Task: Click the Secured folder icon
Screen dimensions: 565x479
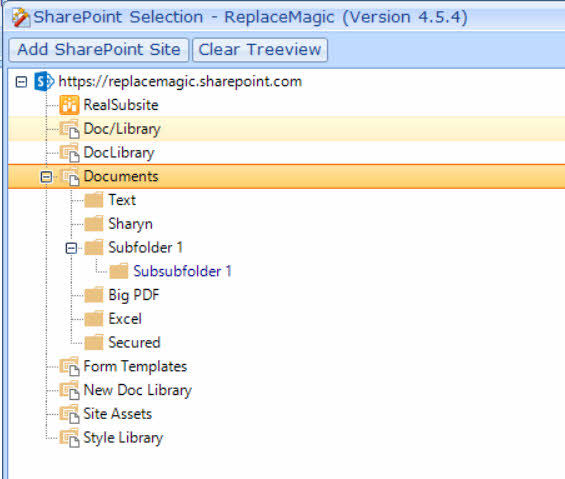Action: [94, 343]
